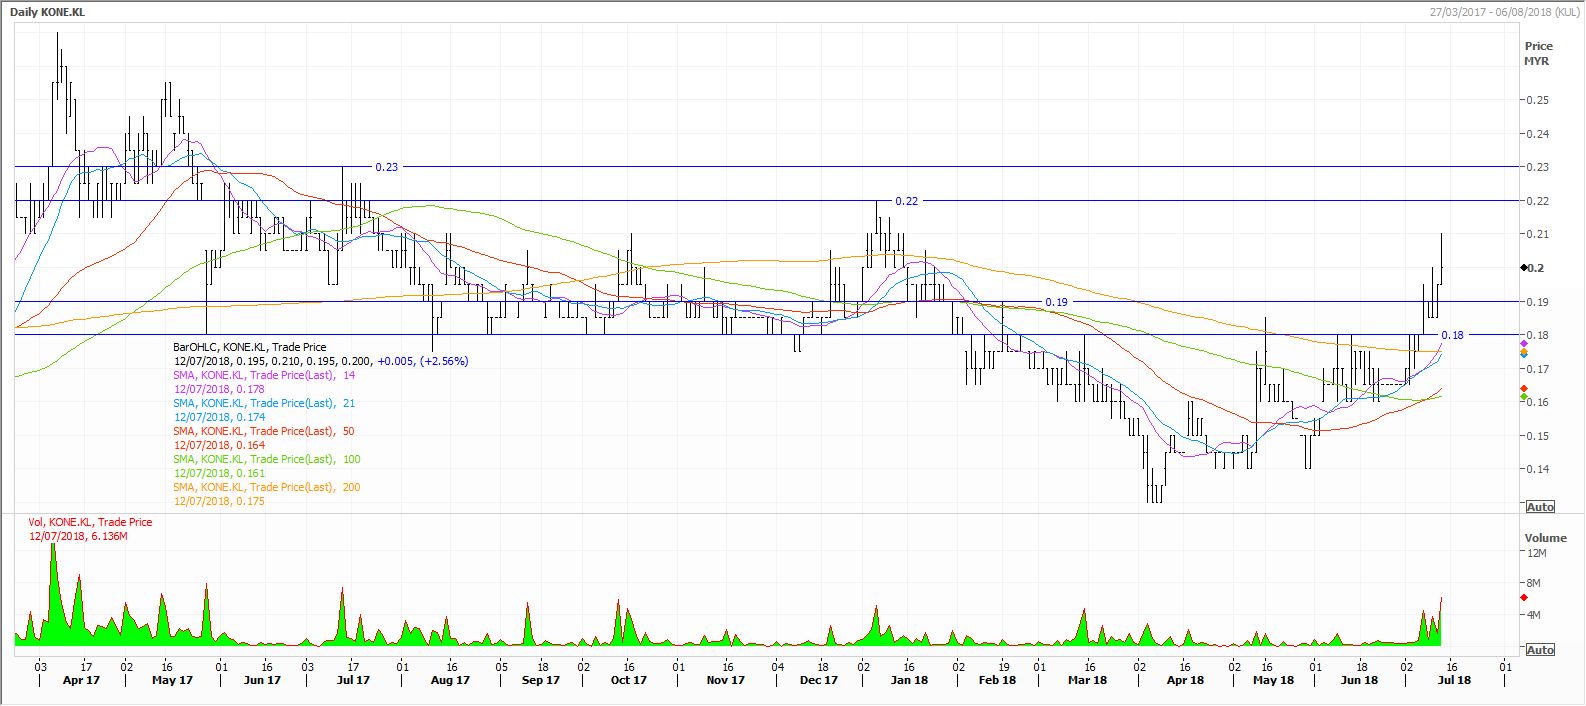The height and width of the screenshot is (706, 1586).
Task: Toggle Auto scale on the price axis
Action: point(1540,507)
